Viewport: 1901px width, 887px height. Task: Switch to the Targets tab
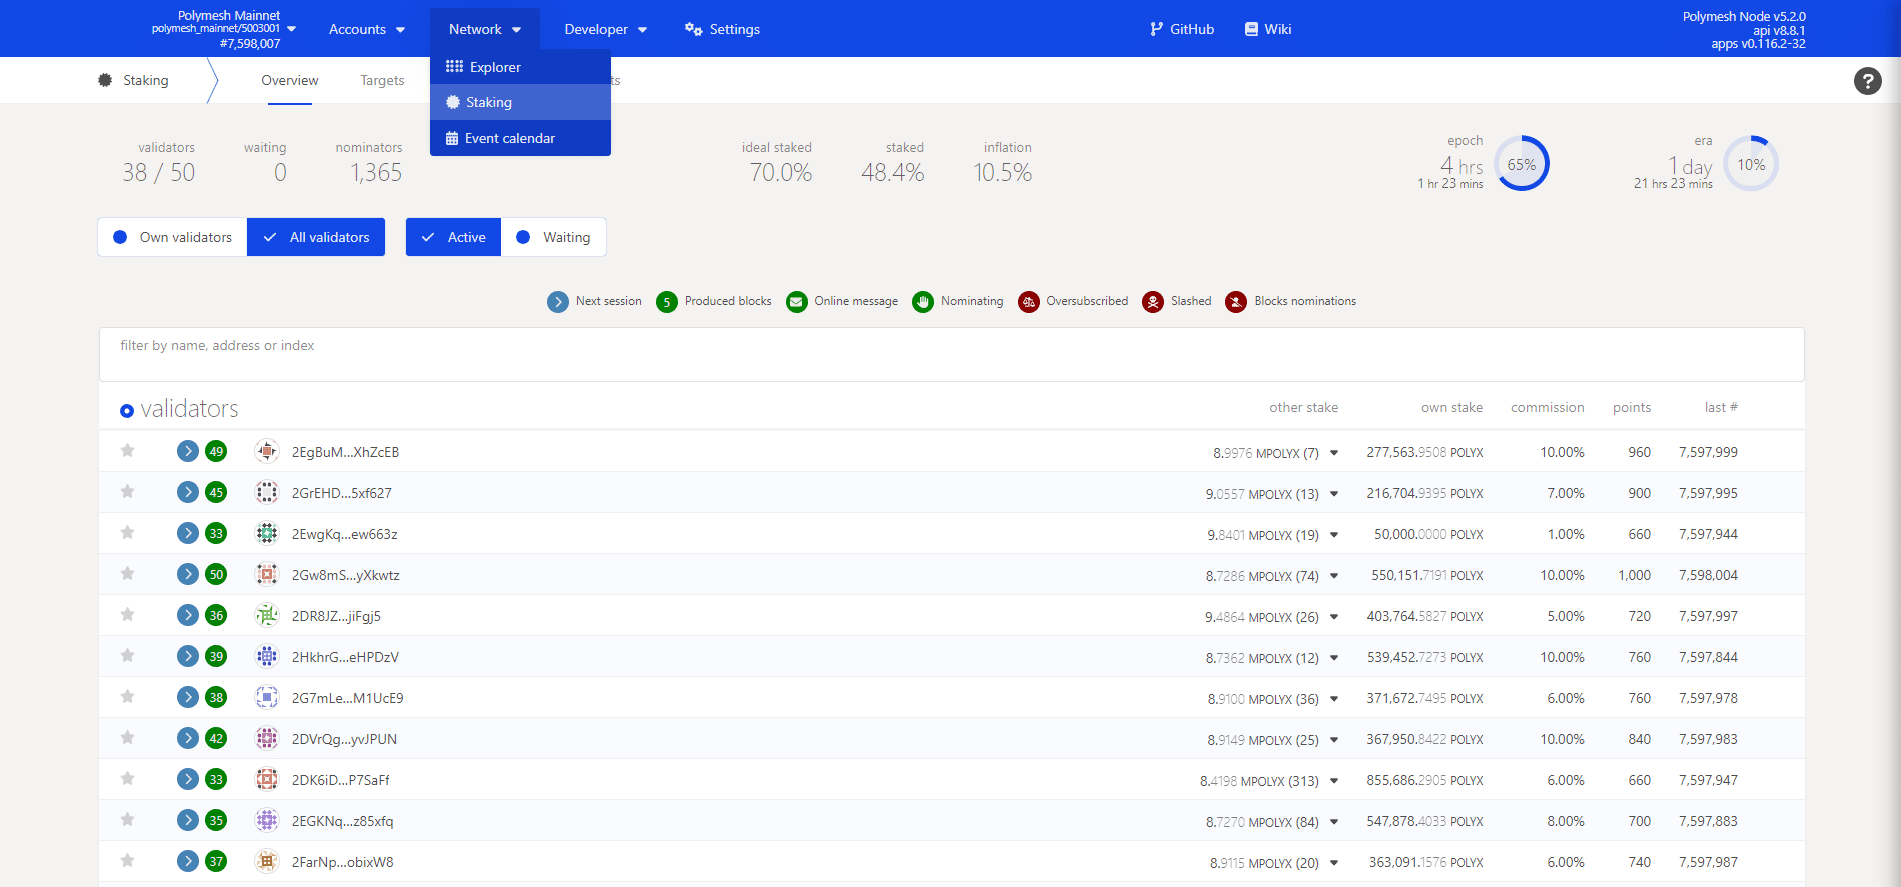(x=382, y=81)
